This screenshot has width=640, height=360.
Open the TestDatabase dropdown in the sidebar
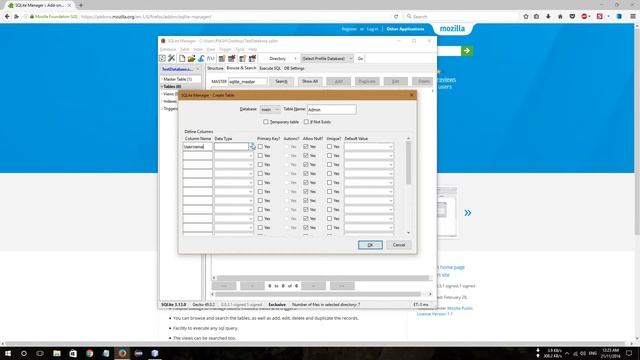tap(180, 69)
